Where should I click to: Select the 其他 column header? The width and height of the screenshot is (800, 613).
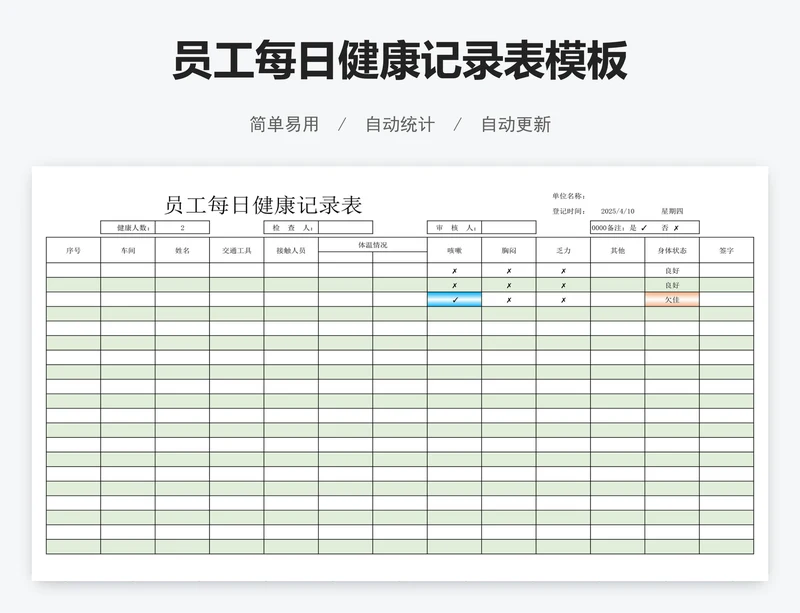(x=618, y=250)
